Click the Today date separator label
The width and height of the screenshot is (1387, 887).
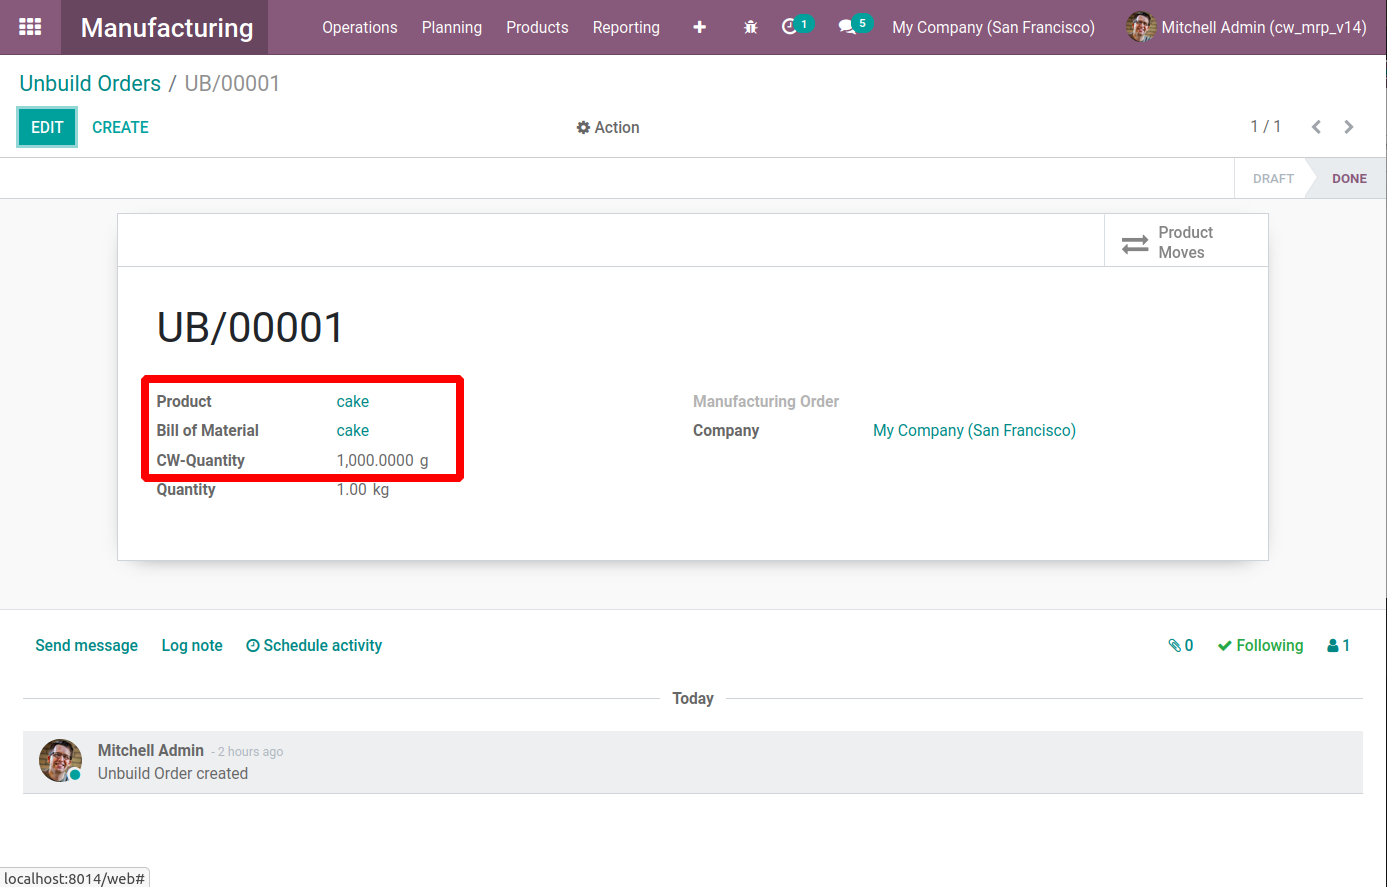(x=693, y=699)
